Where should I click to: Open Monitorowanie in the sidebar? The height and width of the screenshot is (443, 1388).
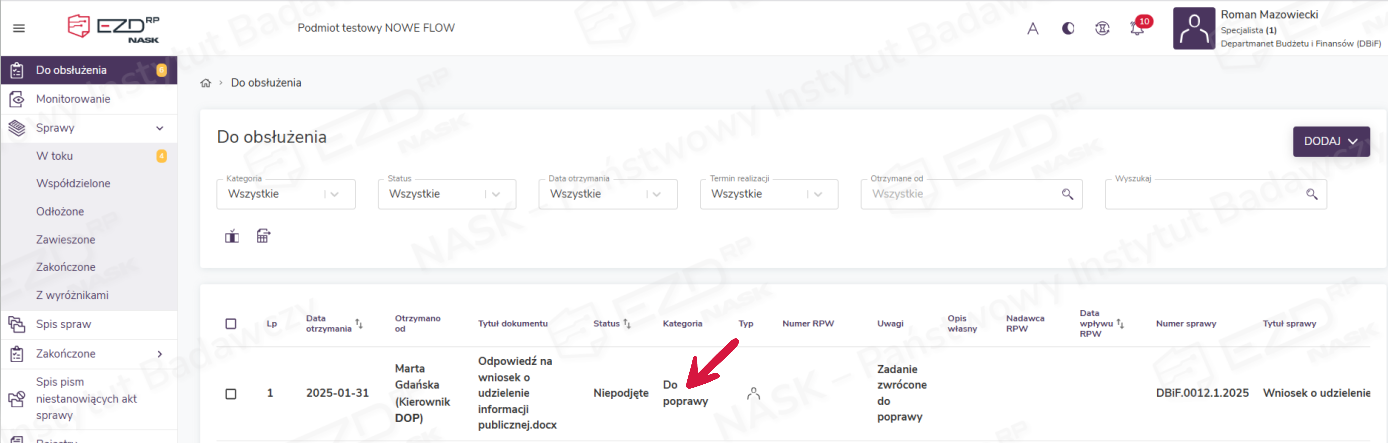pos(73,99)
